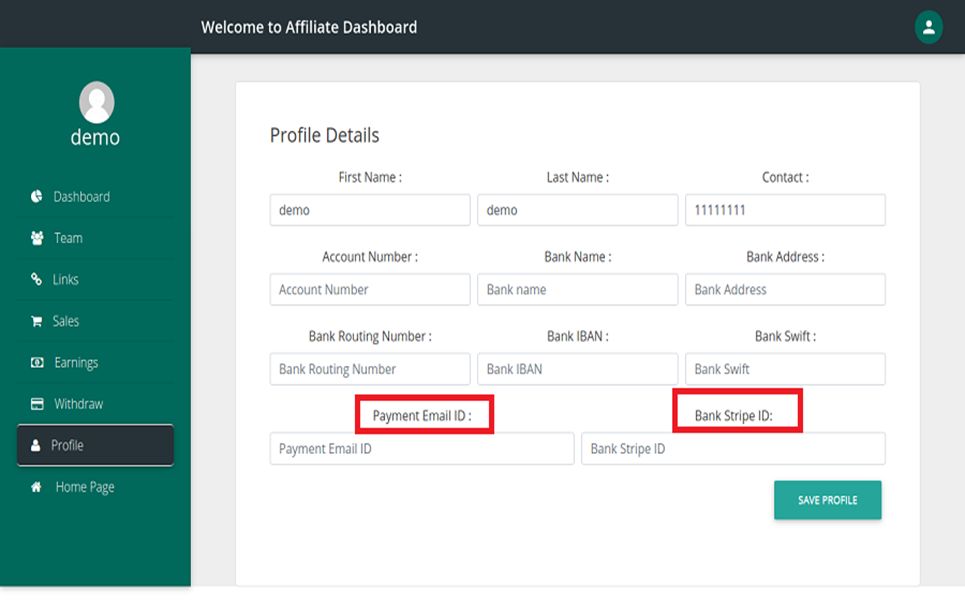965x600 pixels.
Task: Open the Sales section
Action: click(95, 321)
